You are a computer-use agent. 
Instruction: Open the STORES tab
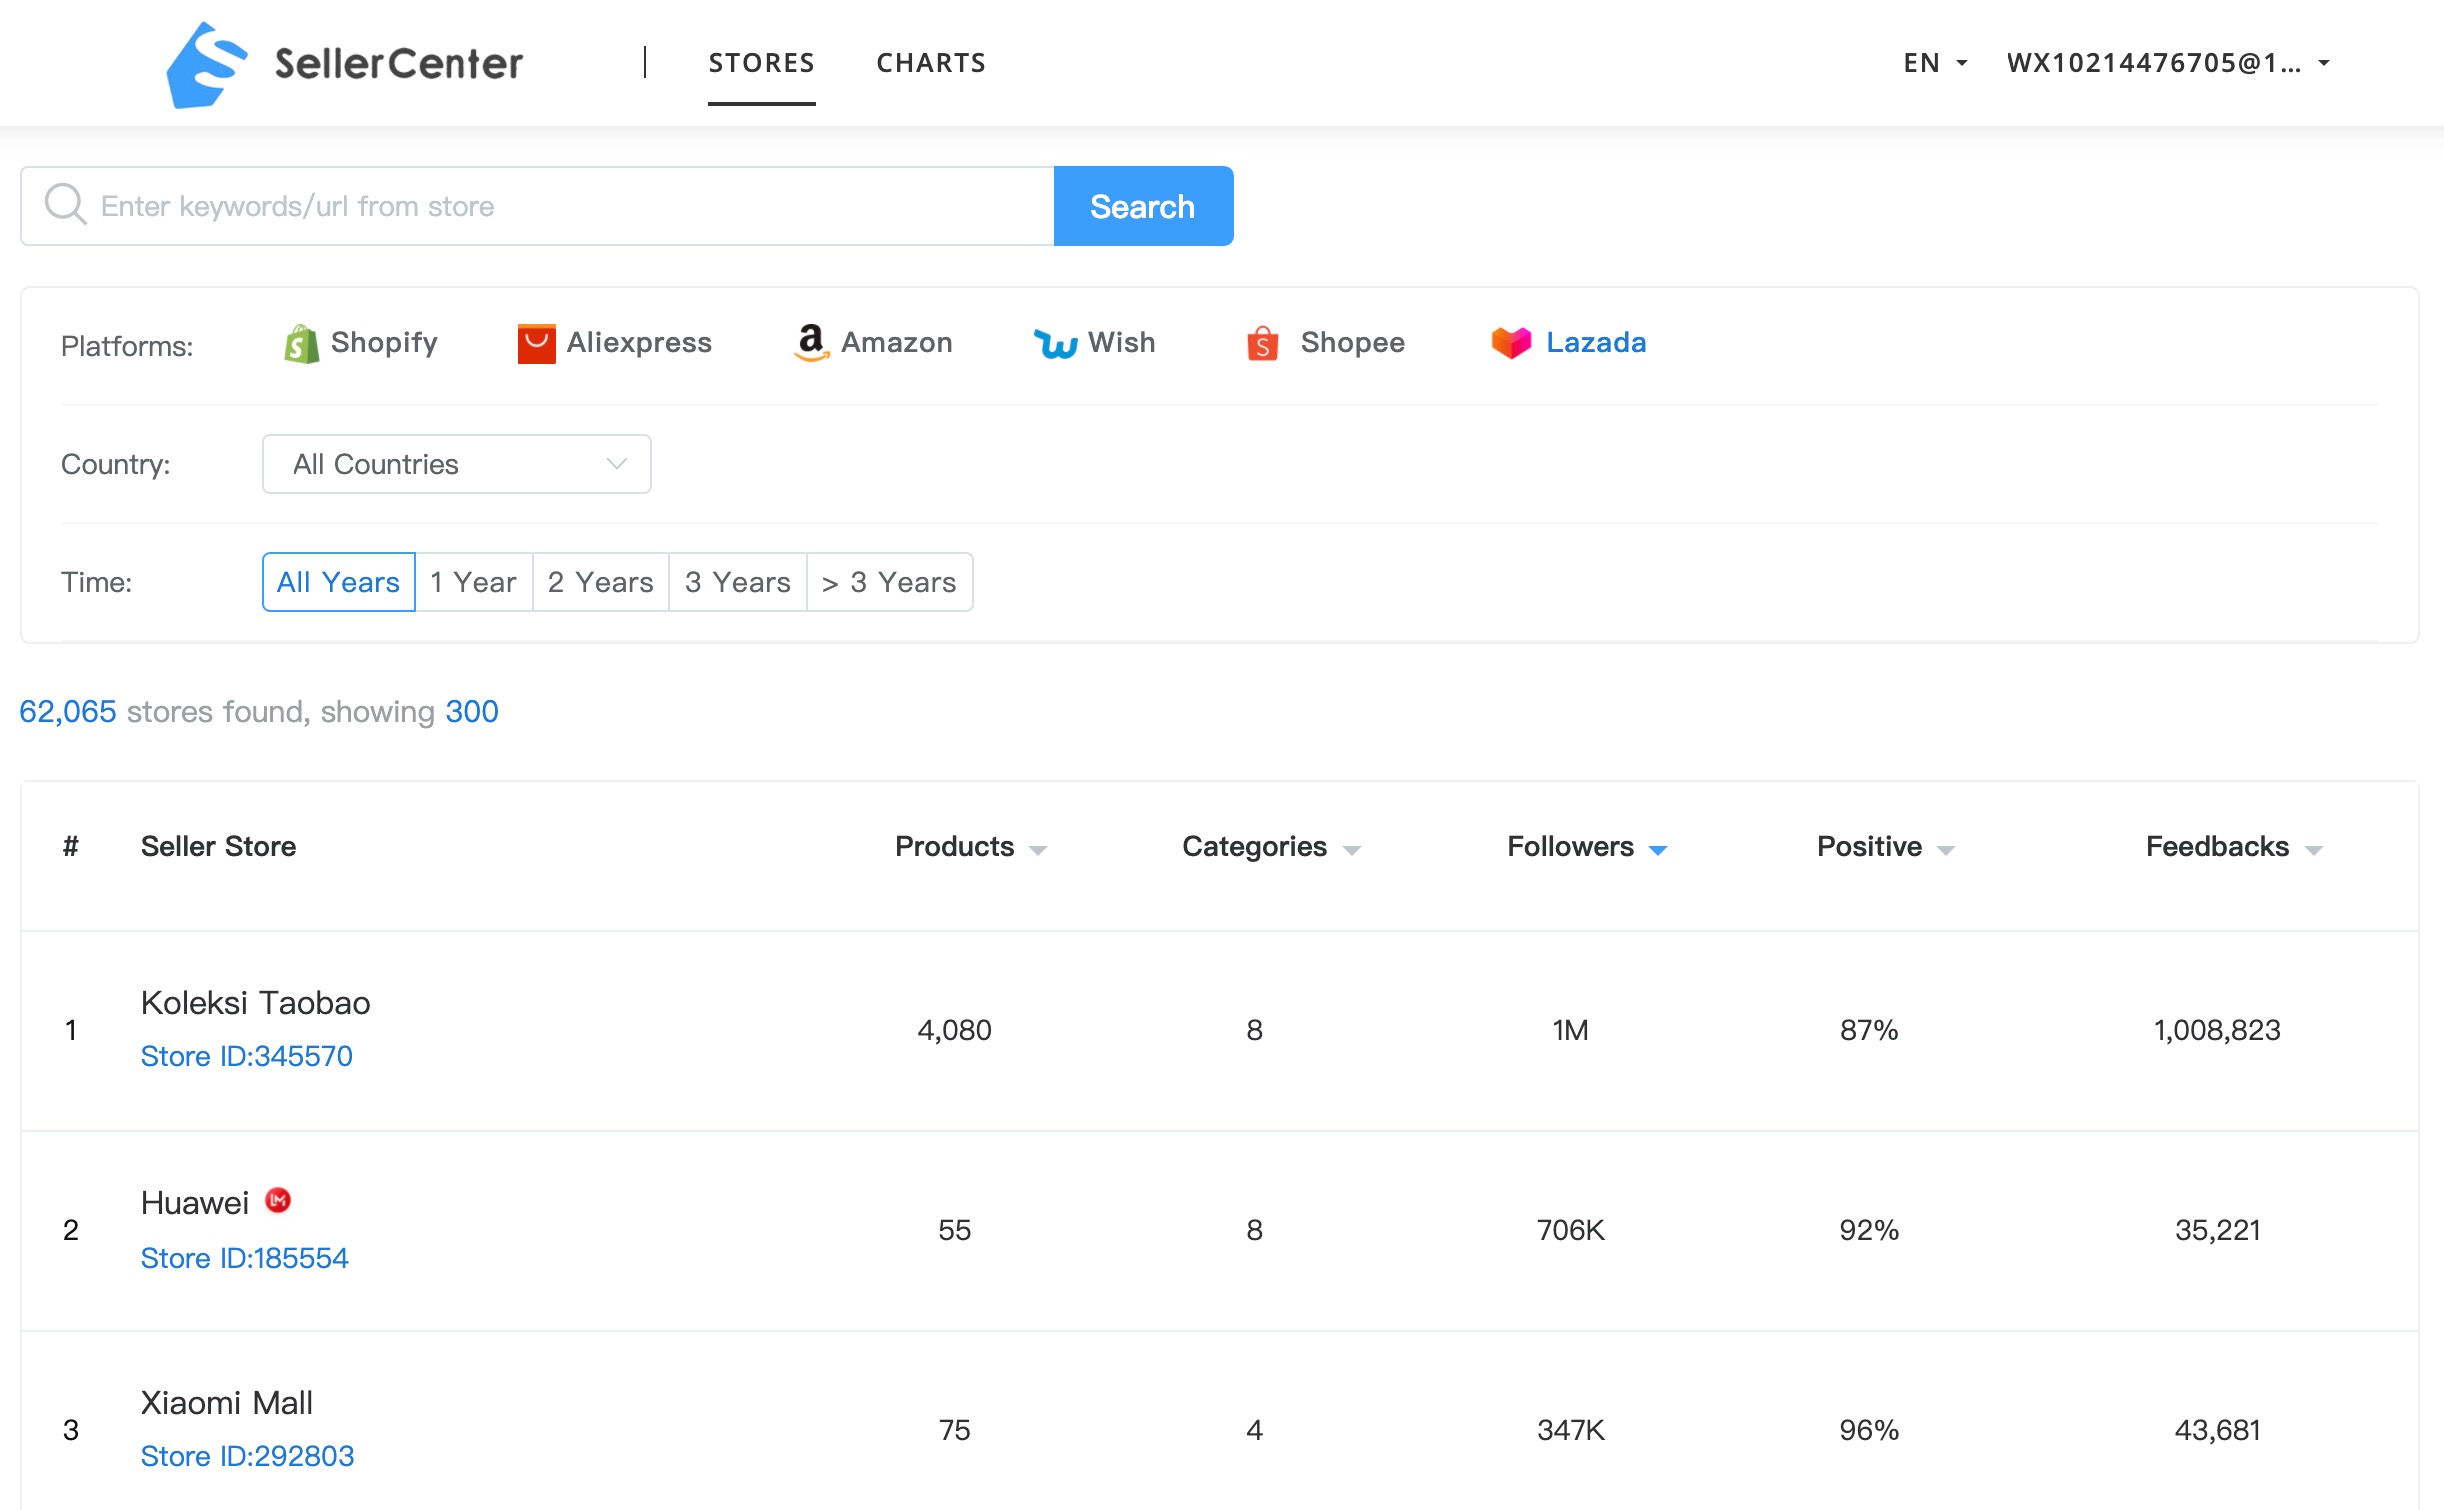[x=763, y=61]
